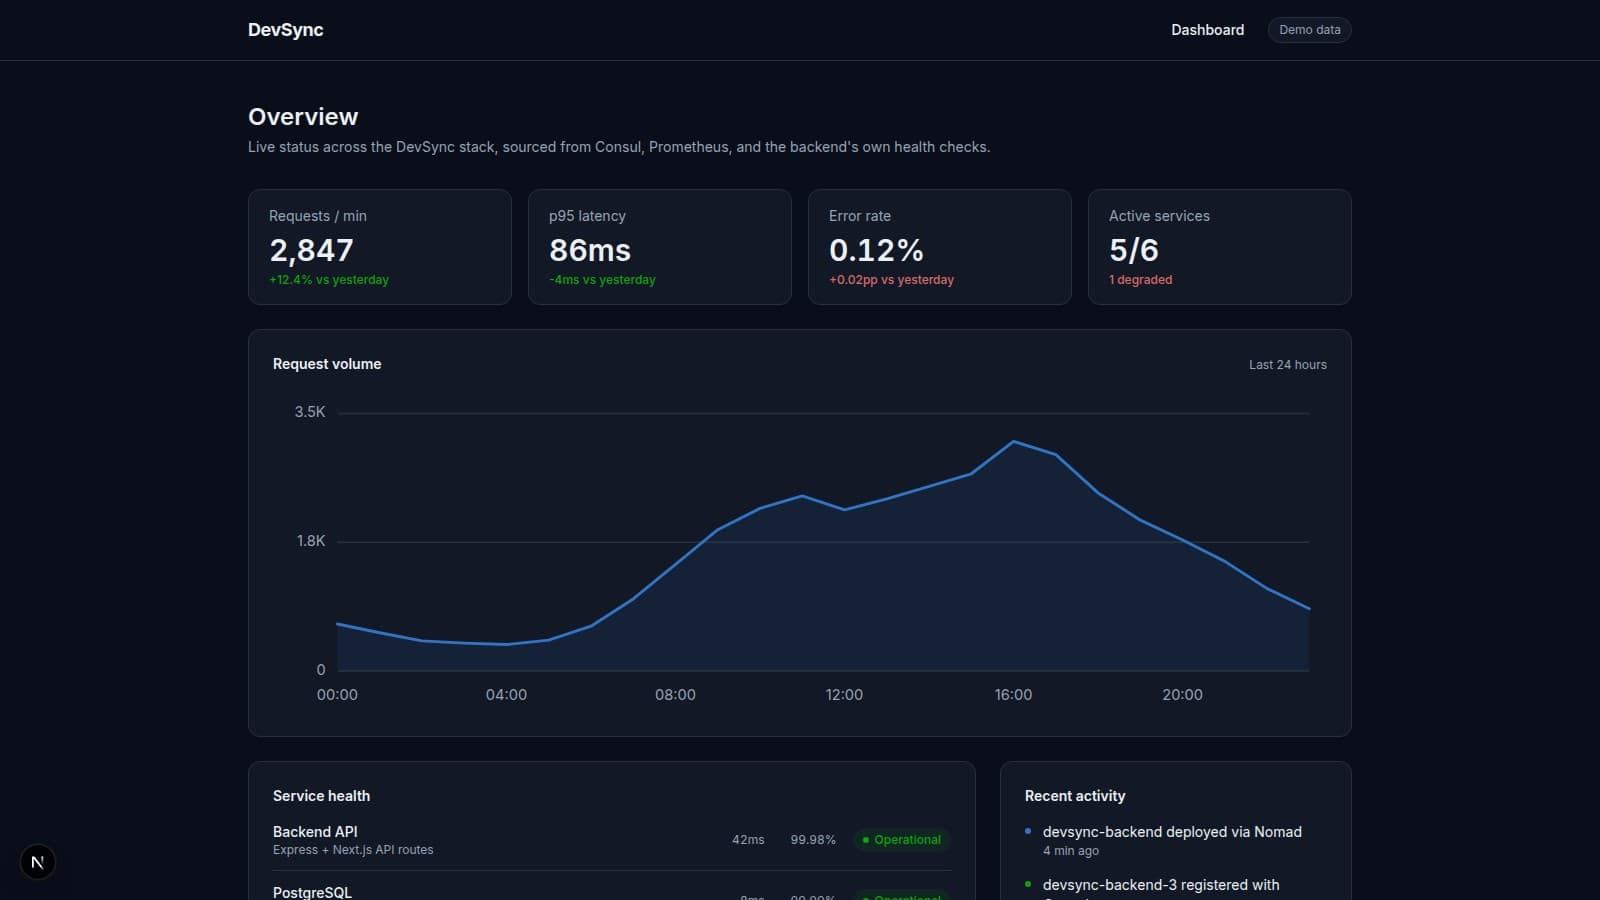Click the "1 degraded" status text
This screenshot has height=900, width=1600.
(1140, 280)
